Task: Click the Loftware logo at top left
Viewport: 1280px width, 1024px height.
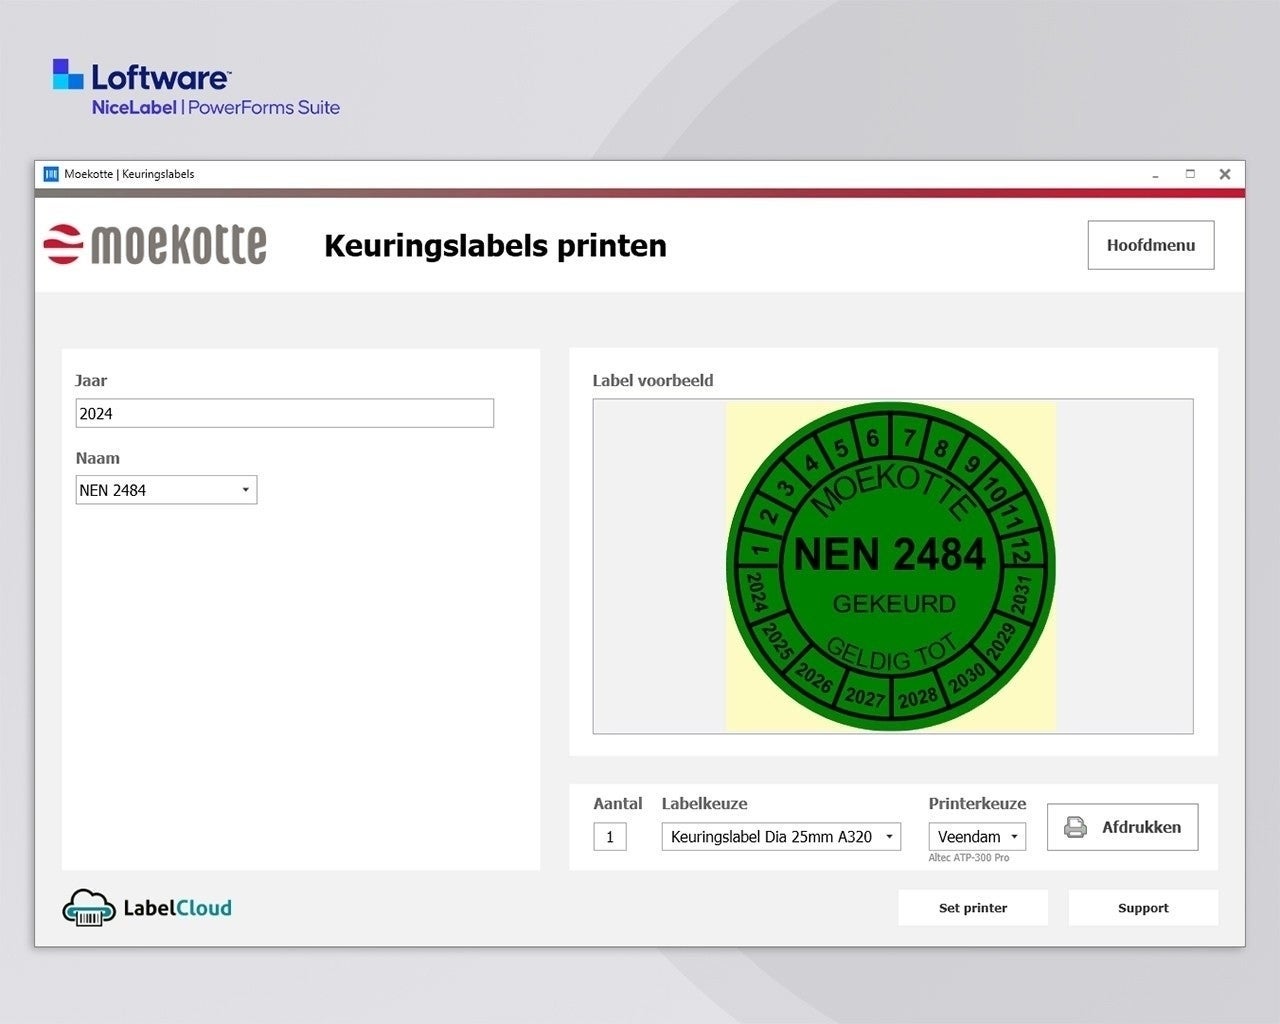Action: [142, 77]
